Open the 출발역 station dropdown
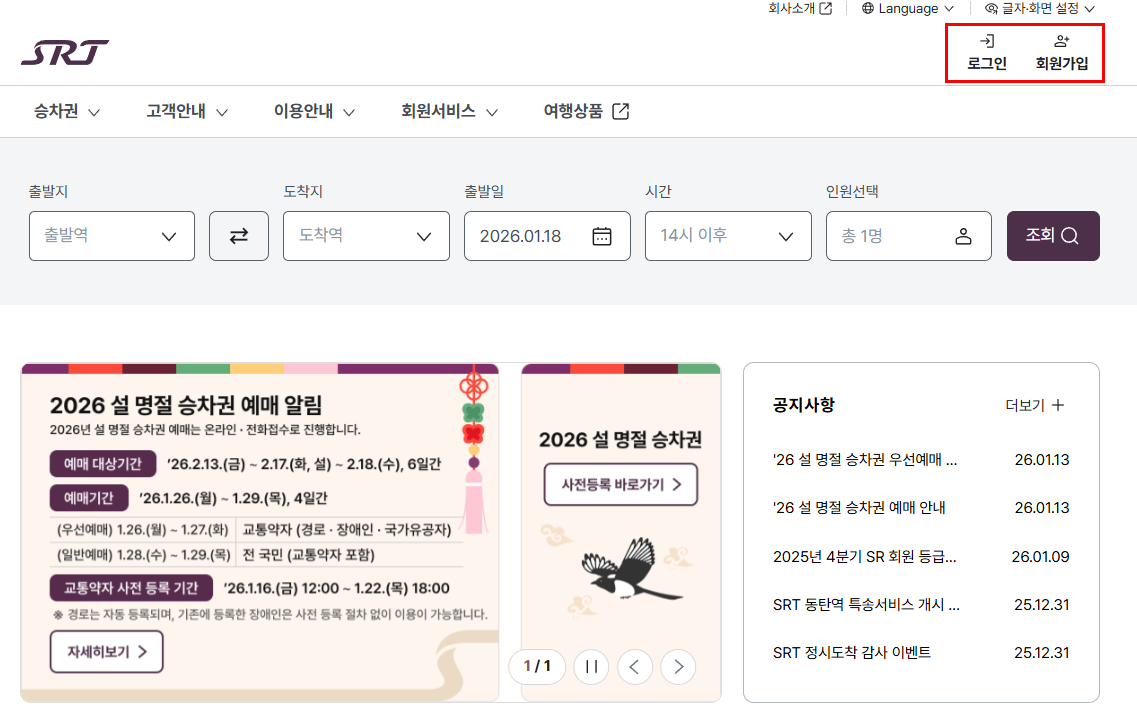The width and height of the screenshot is (1137, 720). [112, 236]
